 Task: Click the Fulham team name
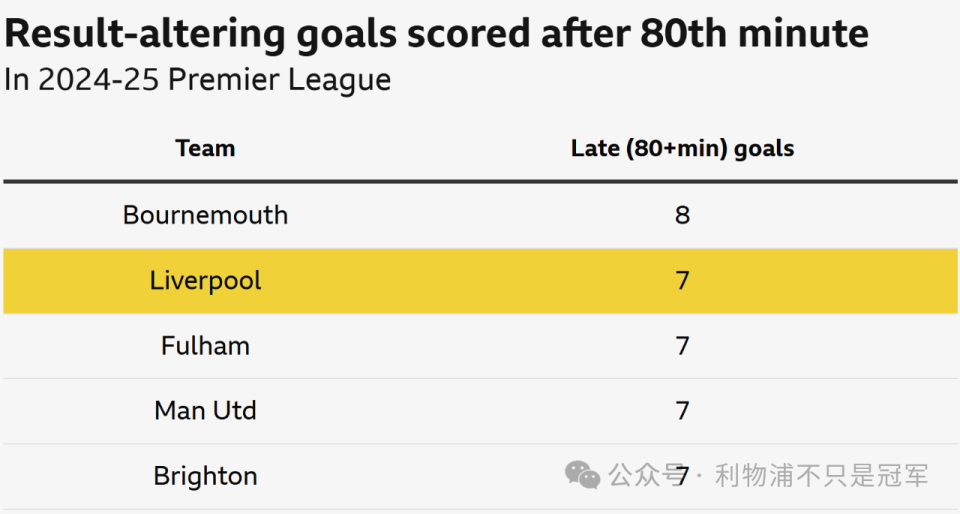(205, 346)
